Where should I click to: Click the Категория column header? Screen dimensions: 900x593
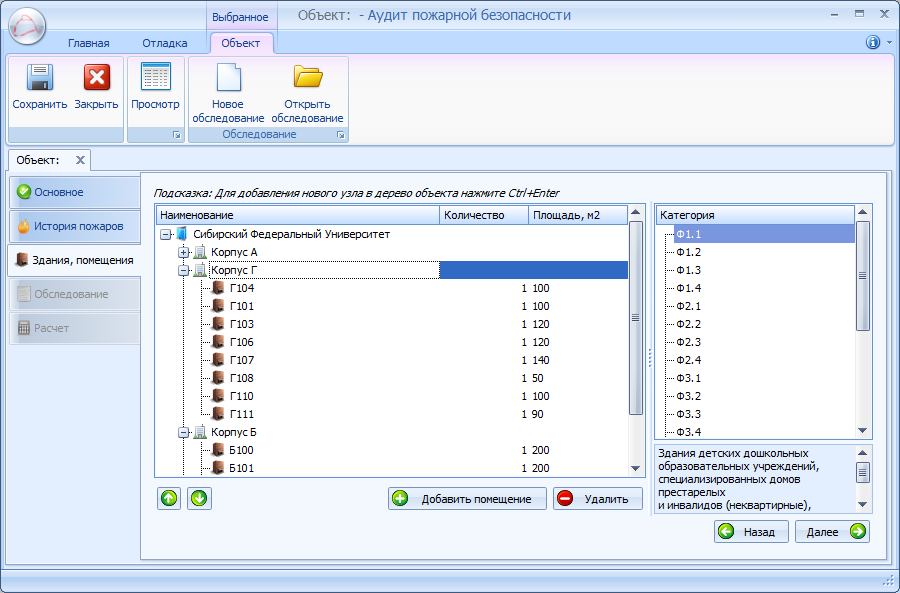(755, 215)
